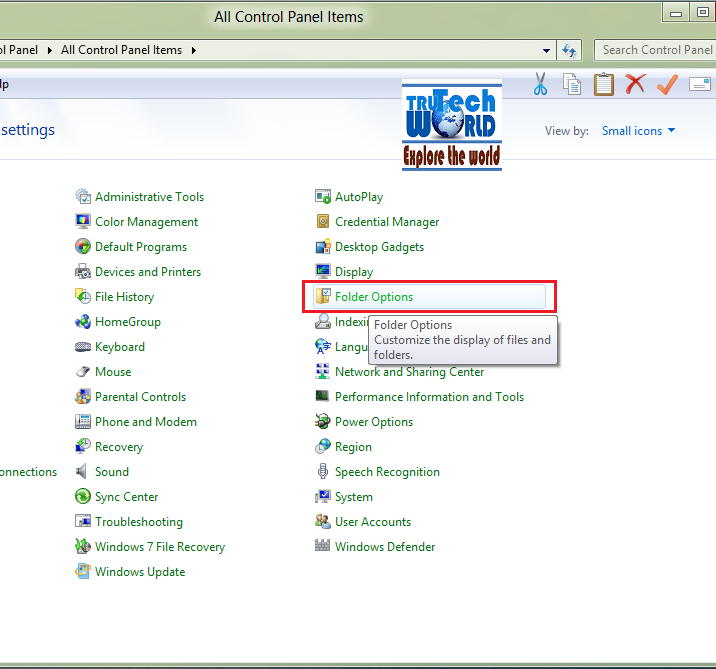Image resolution: width=716 pixels, height=669 pixels.
Task: Open the Windows Defender link
Action: [385, 547]
